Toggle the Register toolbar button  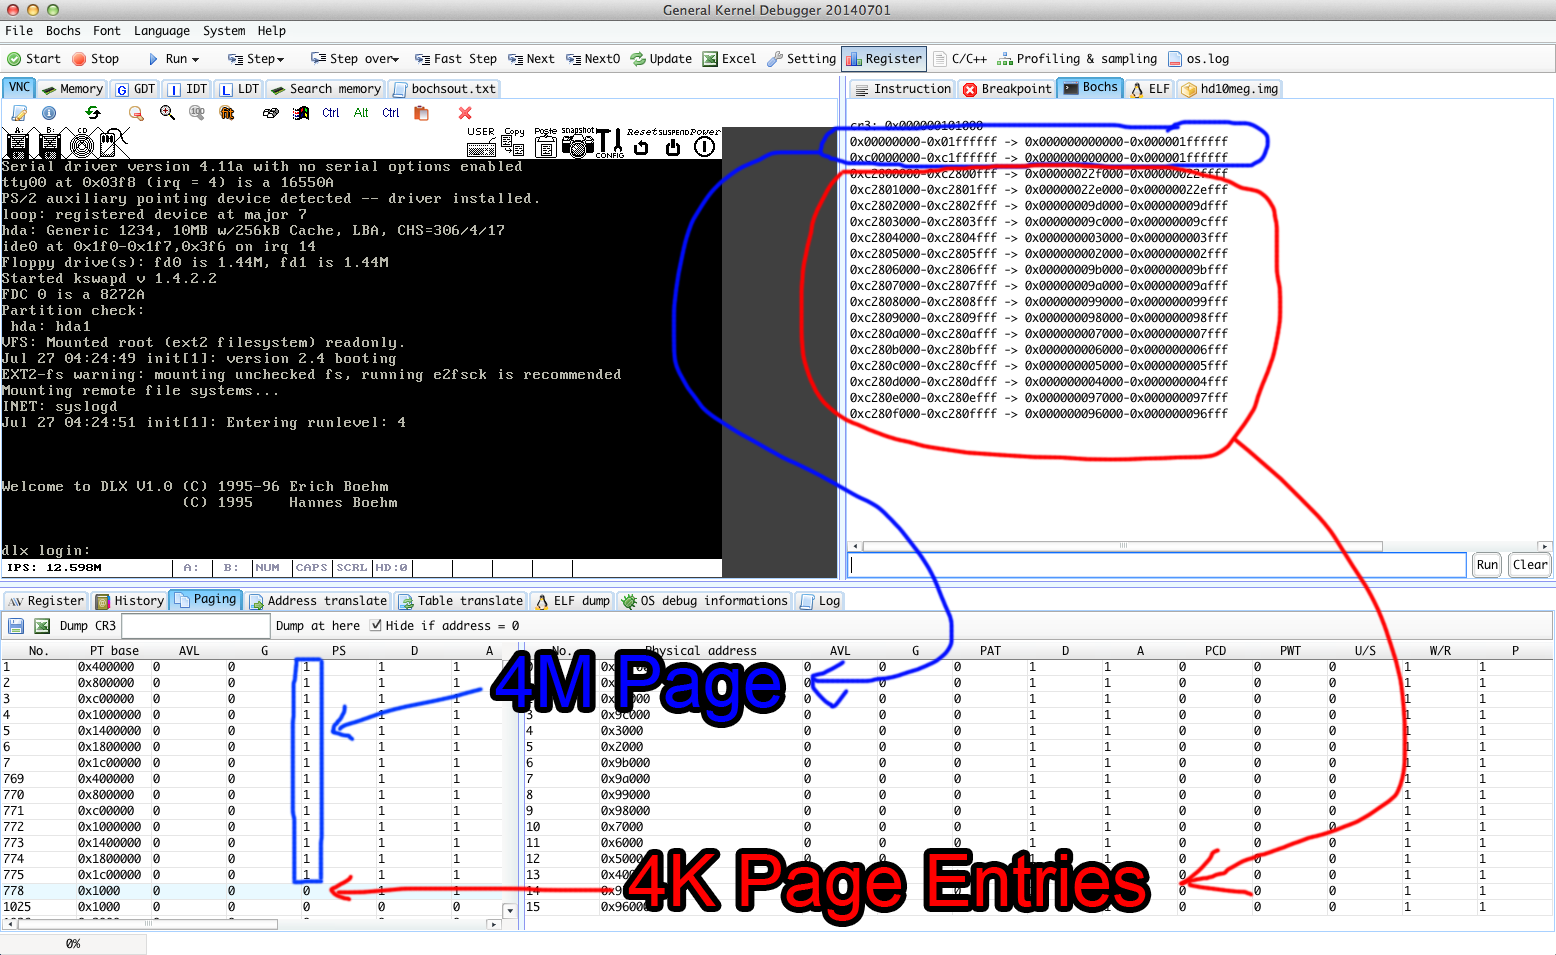(x=884, y=59)
